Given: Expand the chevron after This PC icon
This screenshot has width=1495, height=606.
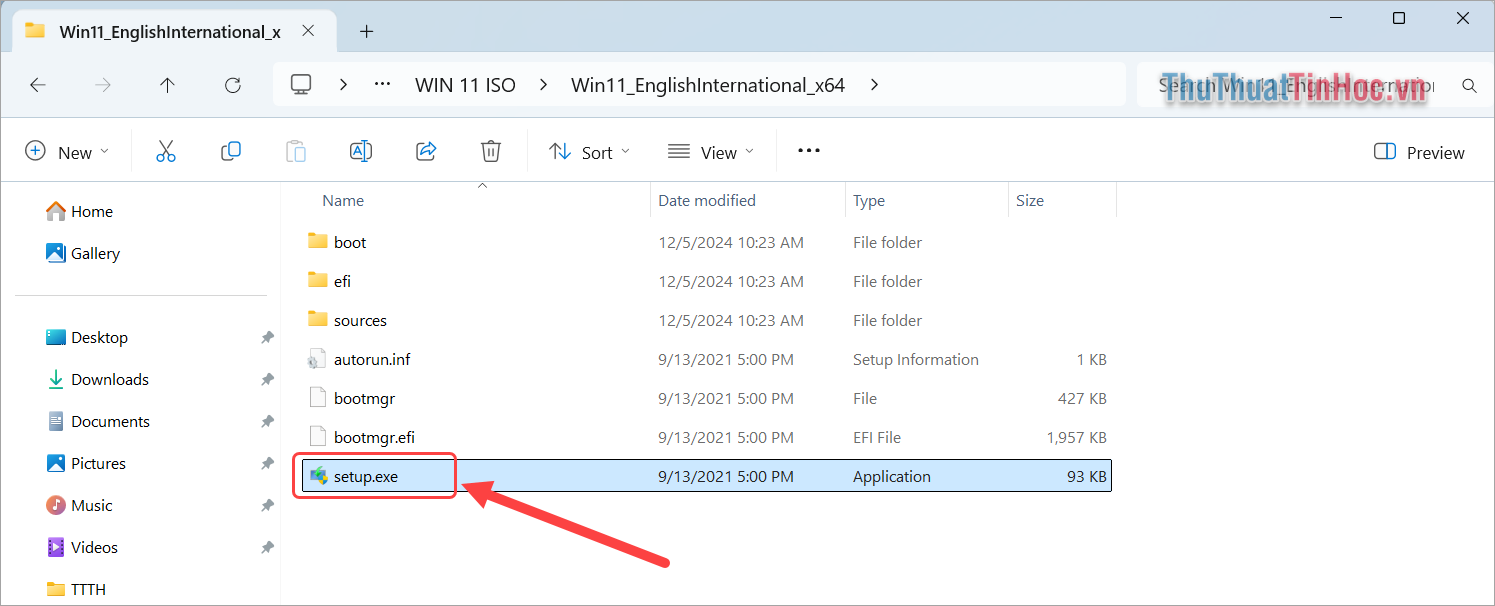Looking at the screenshot, I should [x=343, y=85].
